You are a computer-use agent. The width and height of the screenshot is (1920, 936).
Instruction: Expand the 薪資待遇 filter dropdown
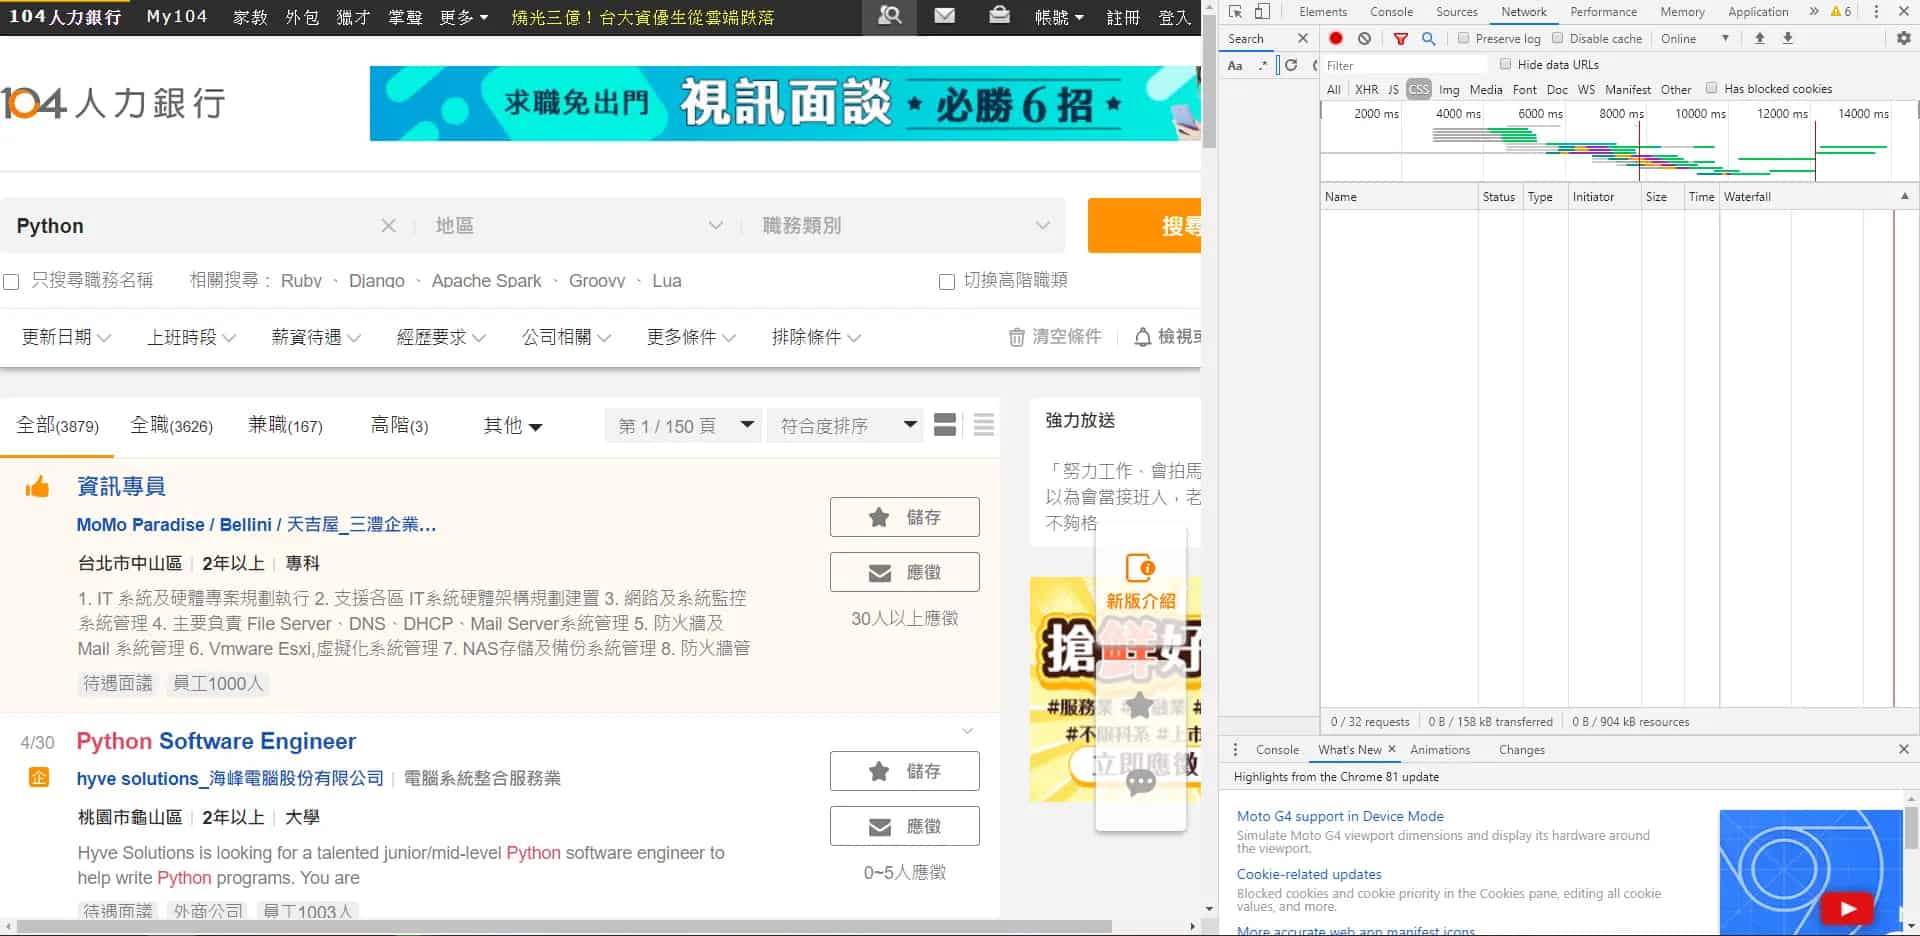pyautogui.click(x=315, y=338)
